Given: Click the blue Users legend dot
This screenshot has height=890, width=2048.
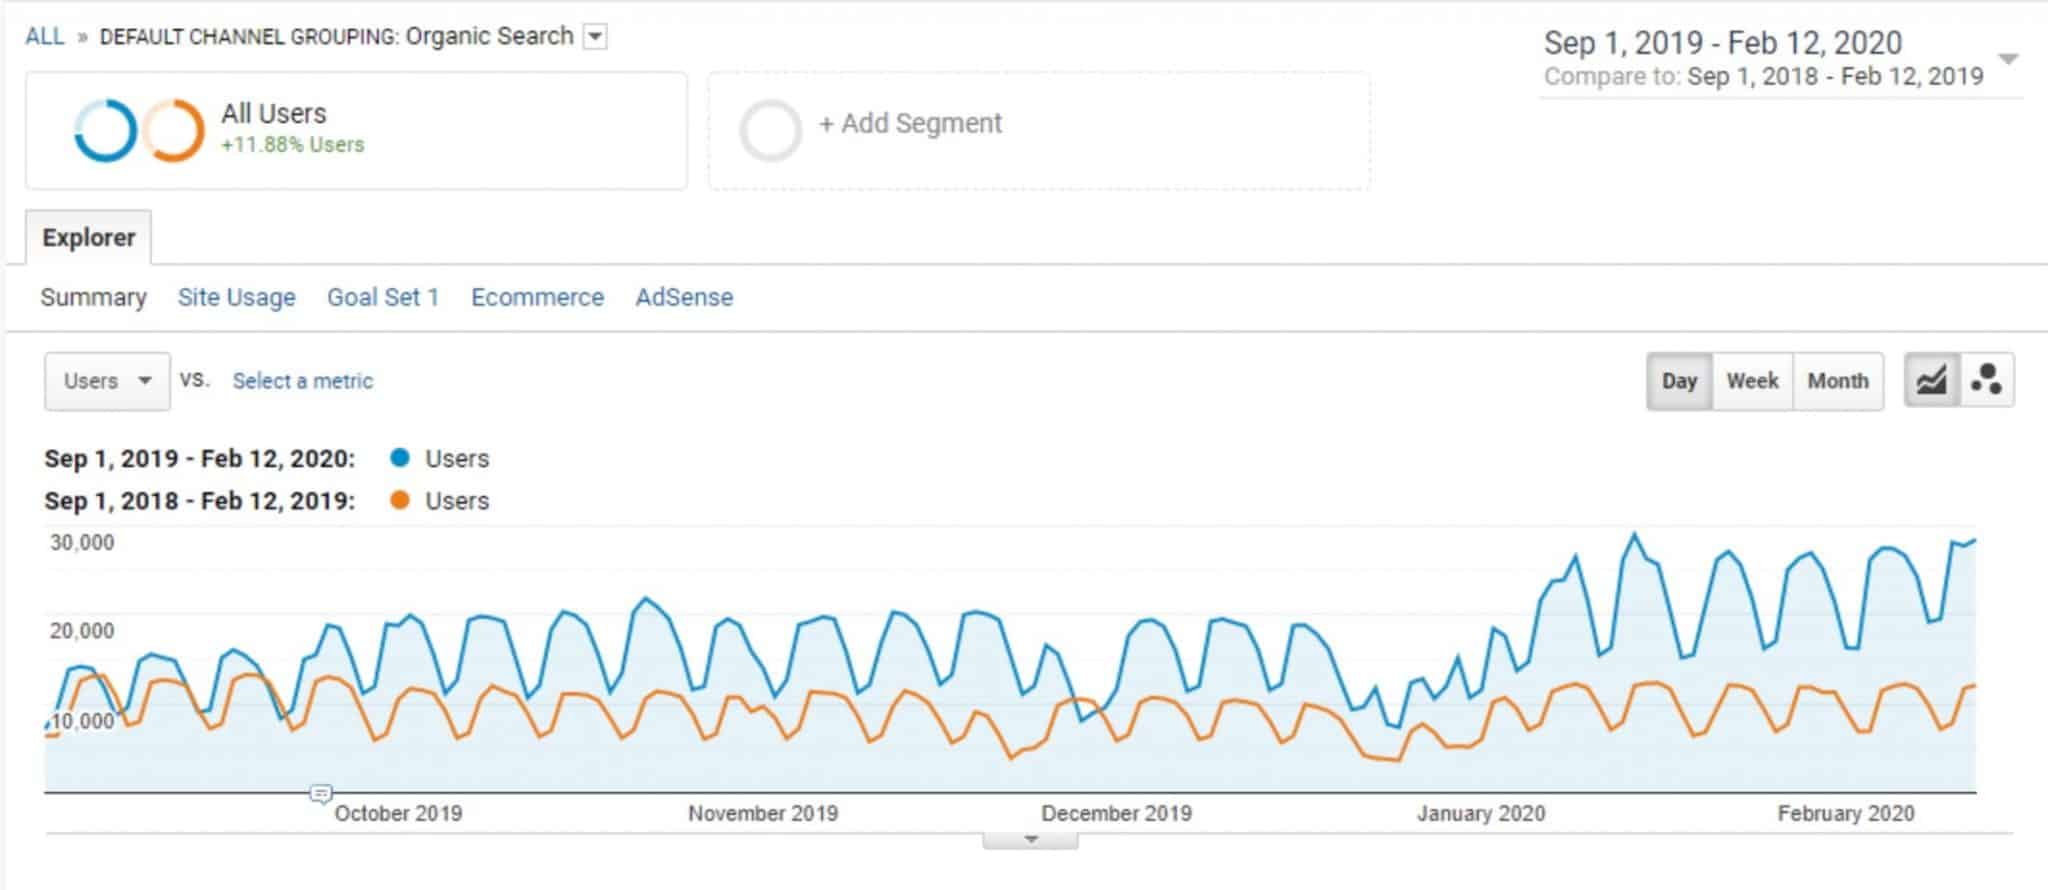Looking at the screenshot, I should tap(400, 458).
